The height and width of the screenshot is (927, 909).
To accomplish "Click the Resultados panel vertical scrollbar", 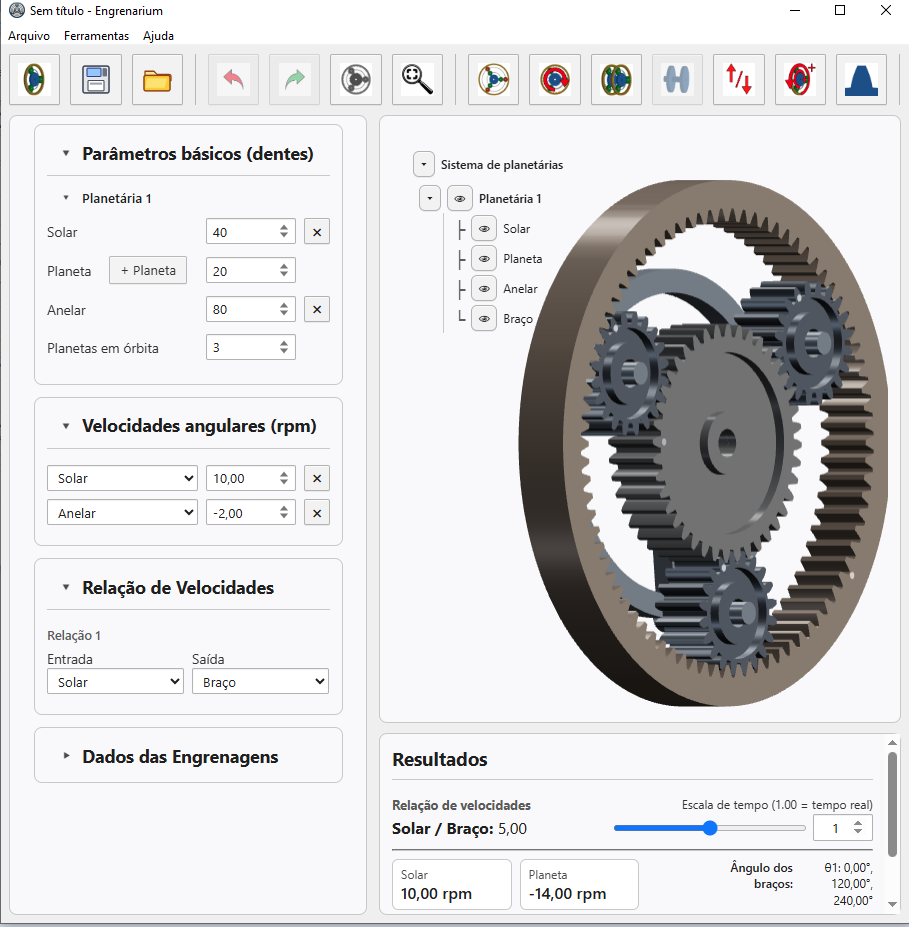I will (892, 803).
